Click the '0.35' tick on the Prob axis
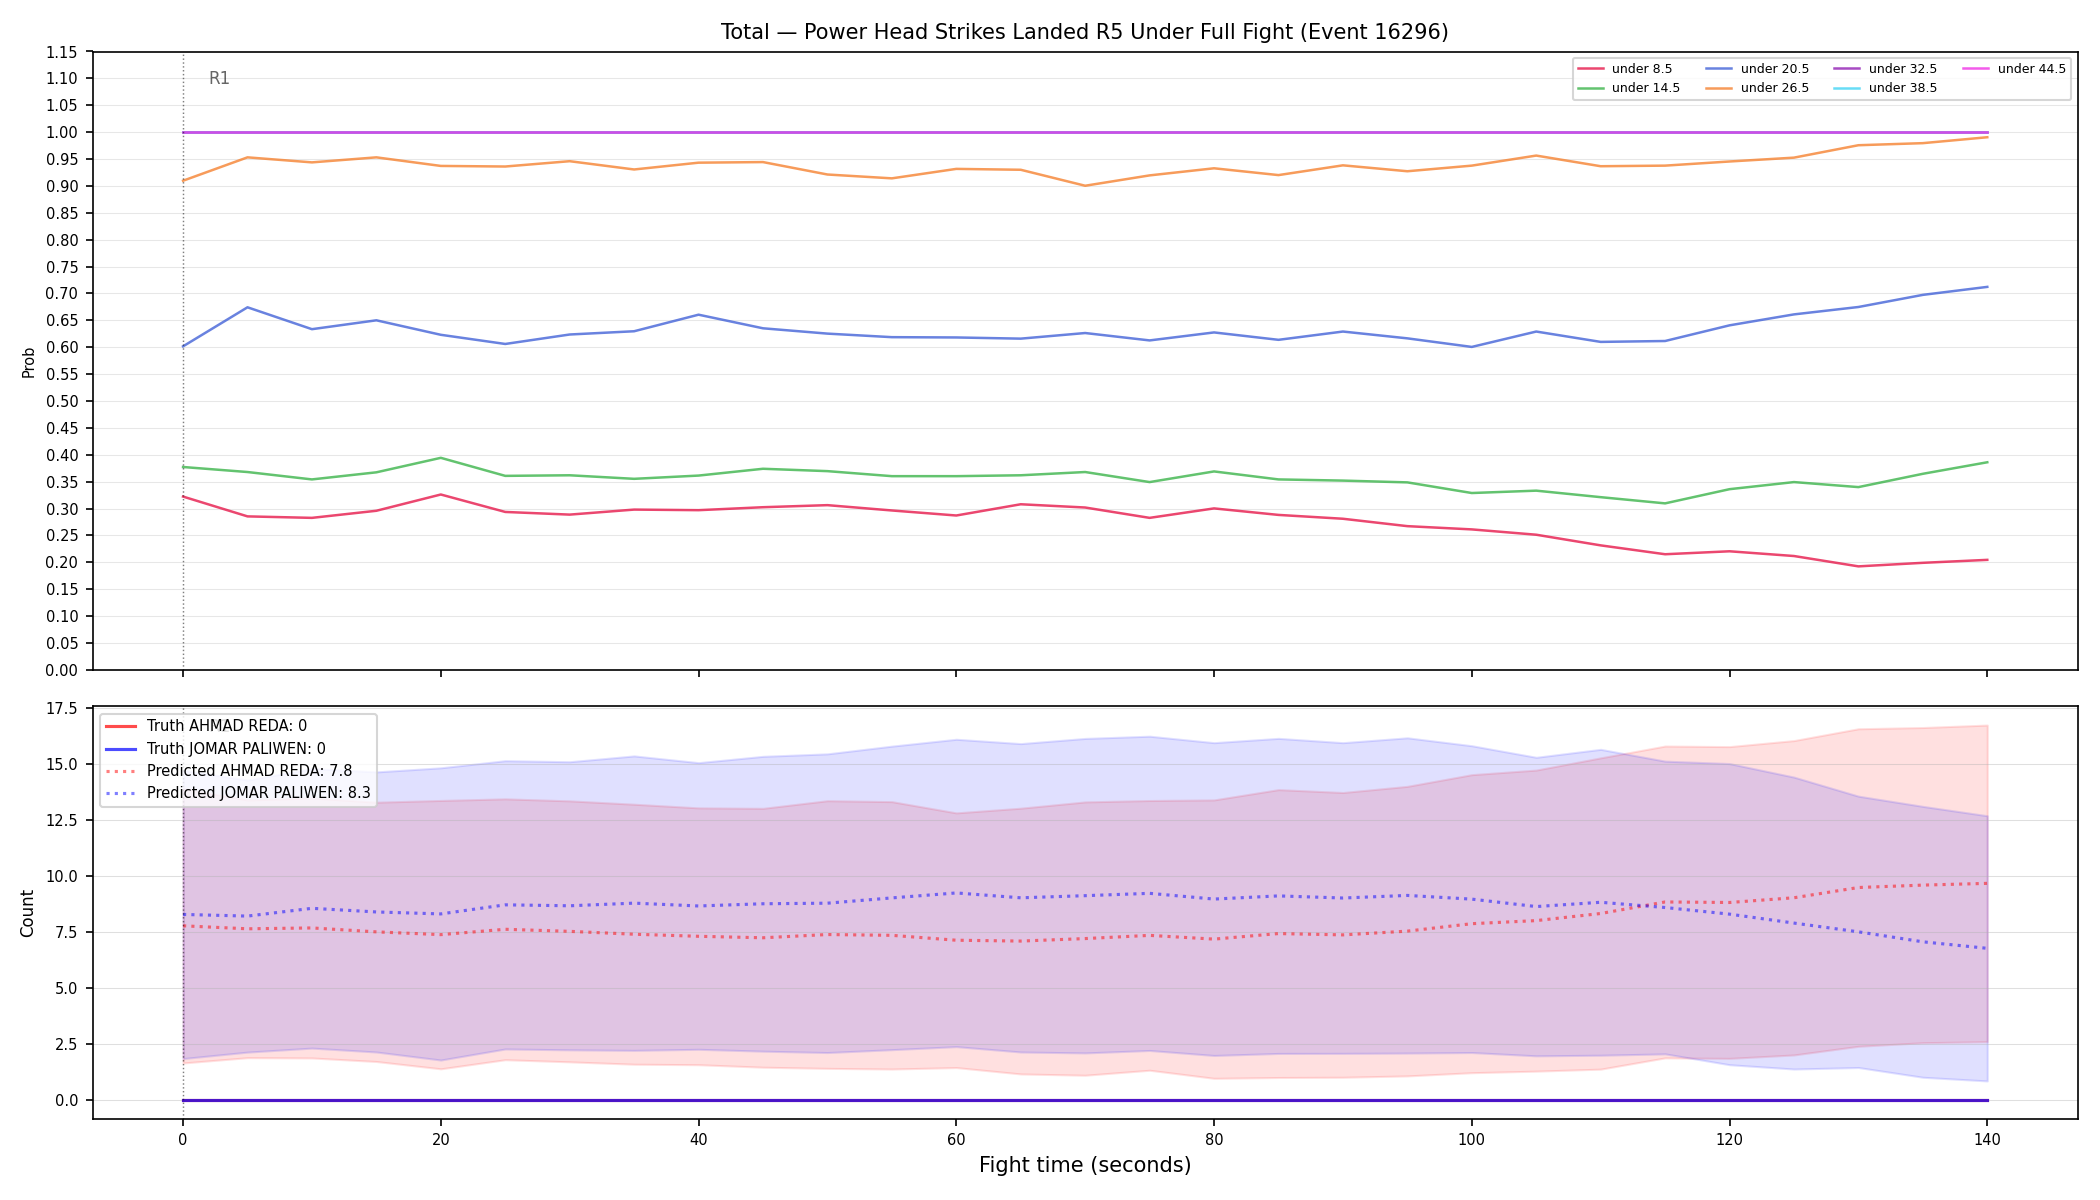2100x1200 pixels. tap(62, 483)
